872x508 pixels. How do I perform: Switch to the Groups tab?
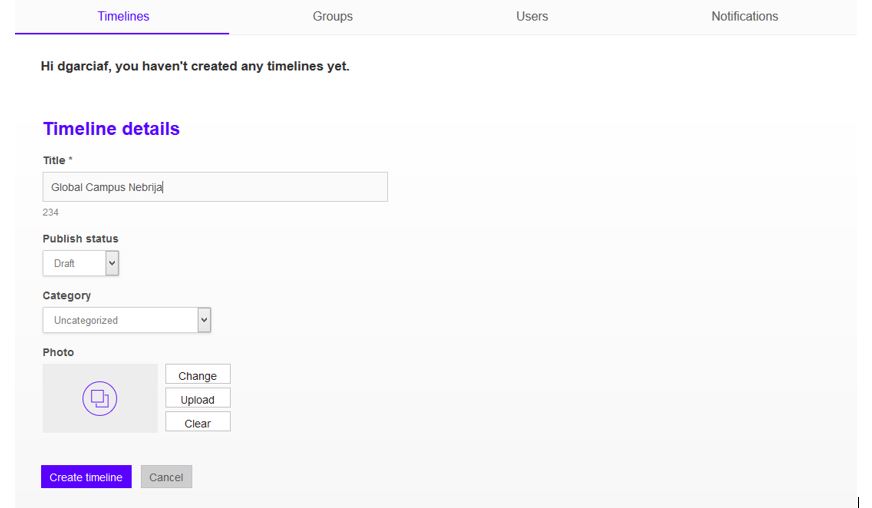pyautogui.click(x=332, y=16)
